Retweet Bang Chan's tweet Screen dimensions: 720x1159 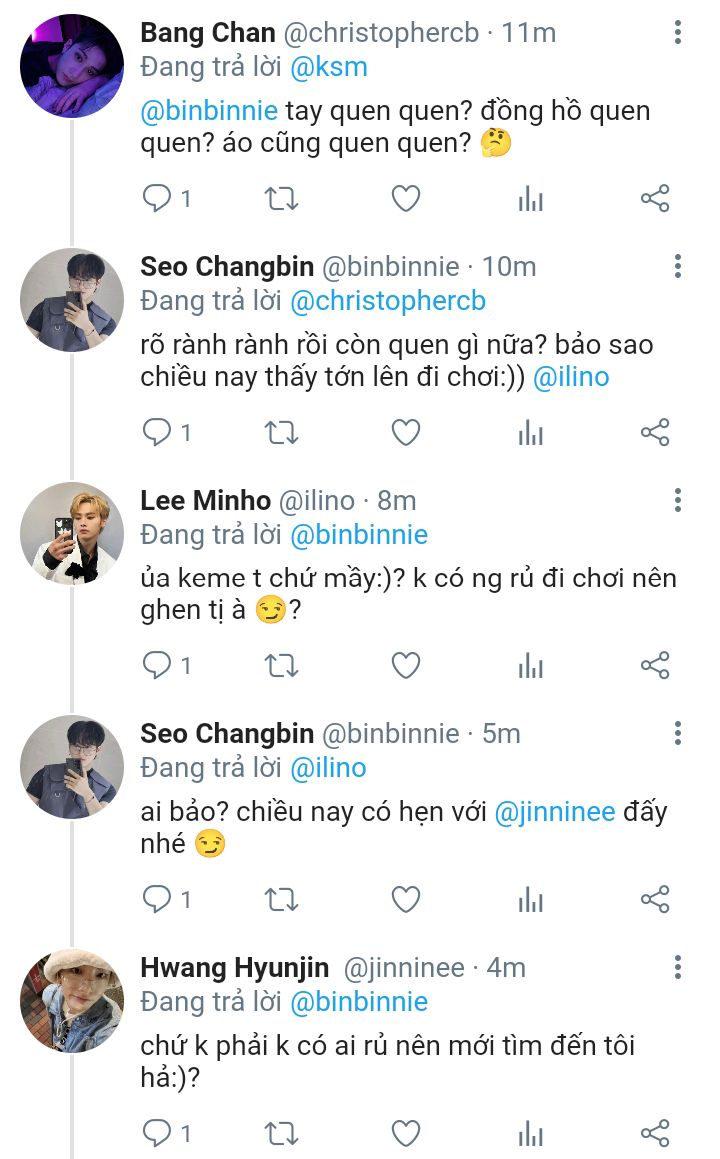[282, 199]
